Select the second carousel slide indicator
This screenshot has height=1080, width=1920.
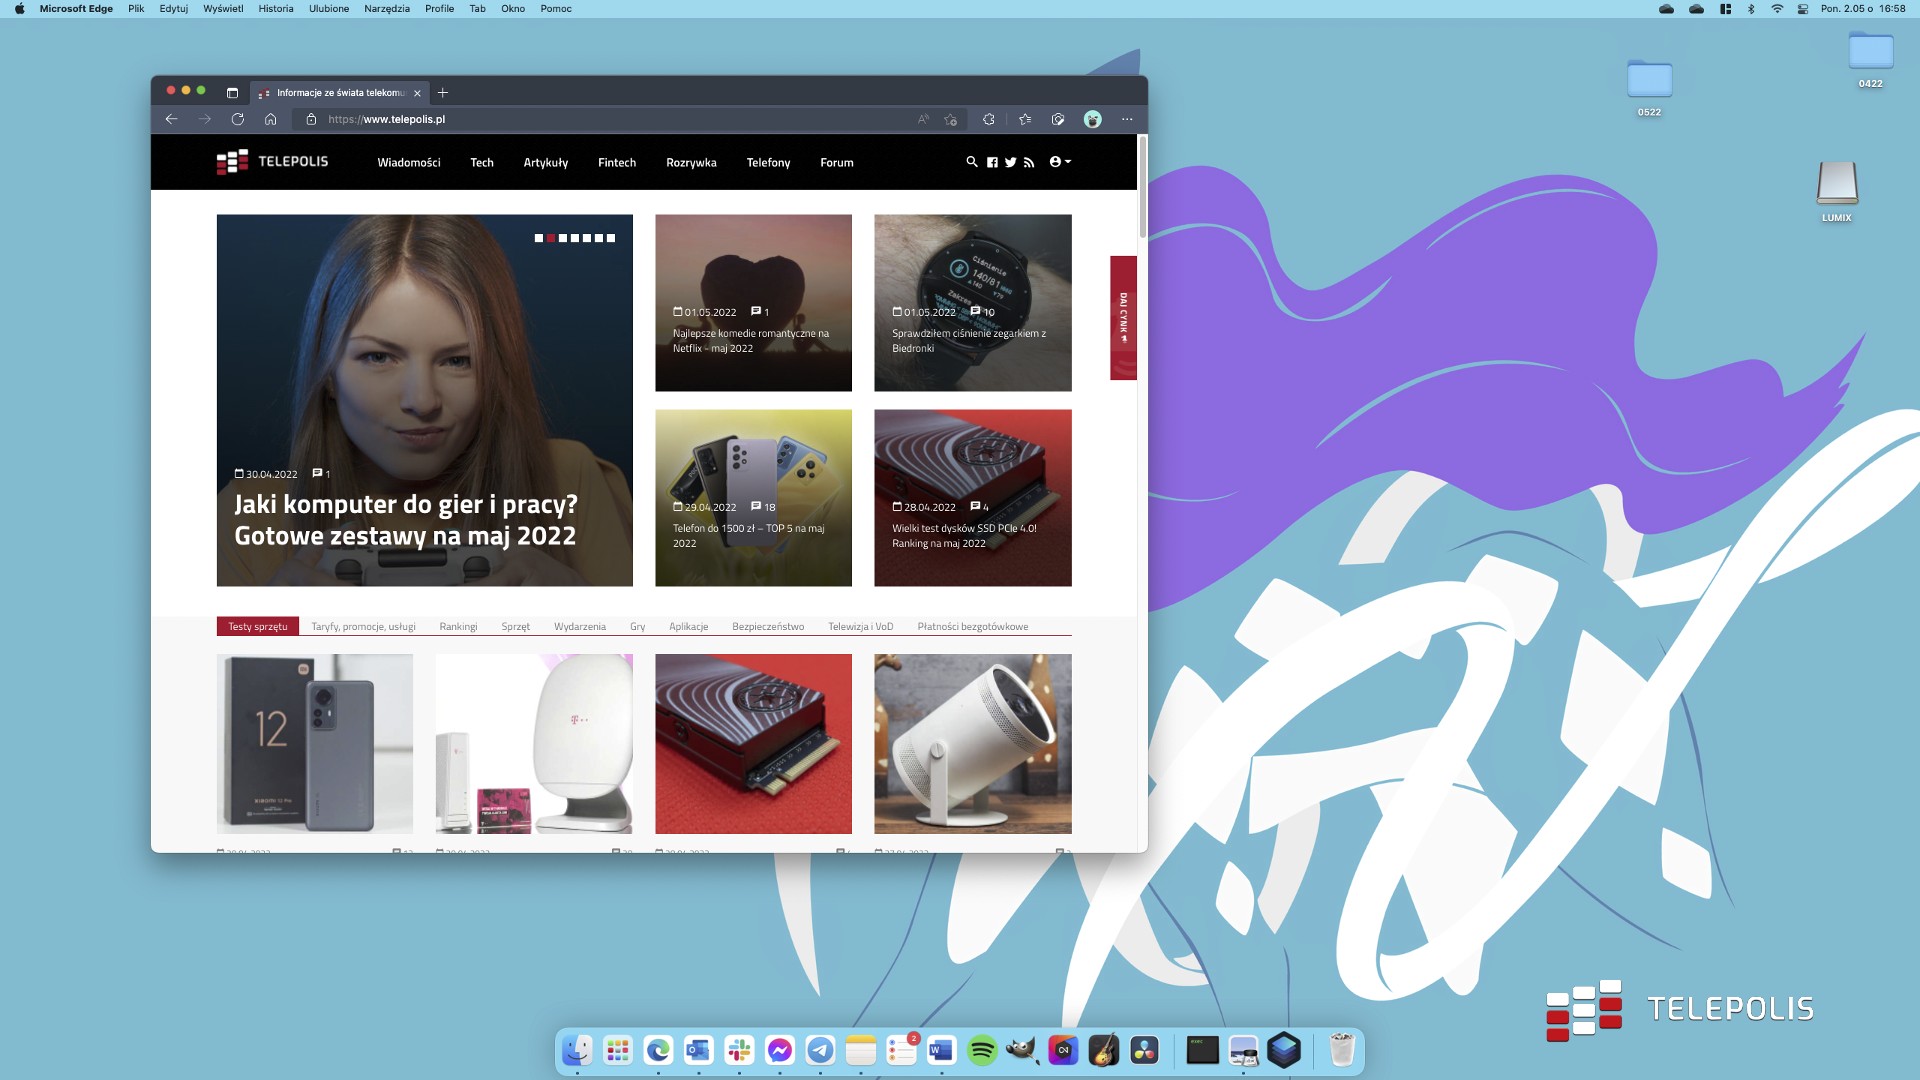(x=551, y=238)
